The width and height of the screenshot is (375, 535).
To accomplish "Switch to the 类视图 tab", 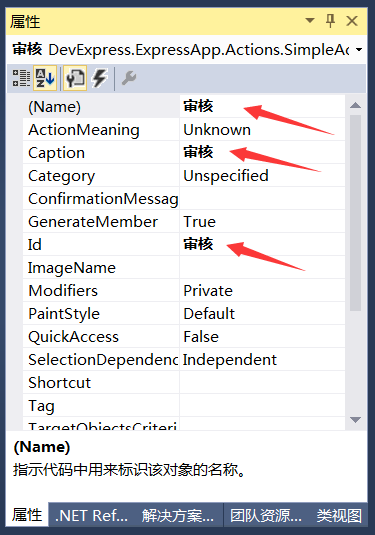I will click(339, 516).
